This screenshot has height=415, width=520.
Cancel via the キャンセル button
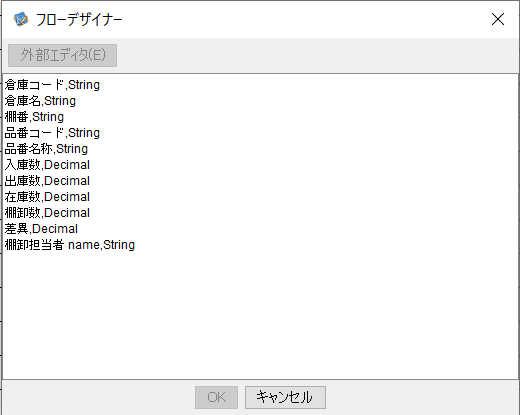(x=285, y=397)
